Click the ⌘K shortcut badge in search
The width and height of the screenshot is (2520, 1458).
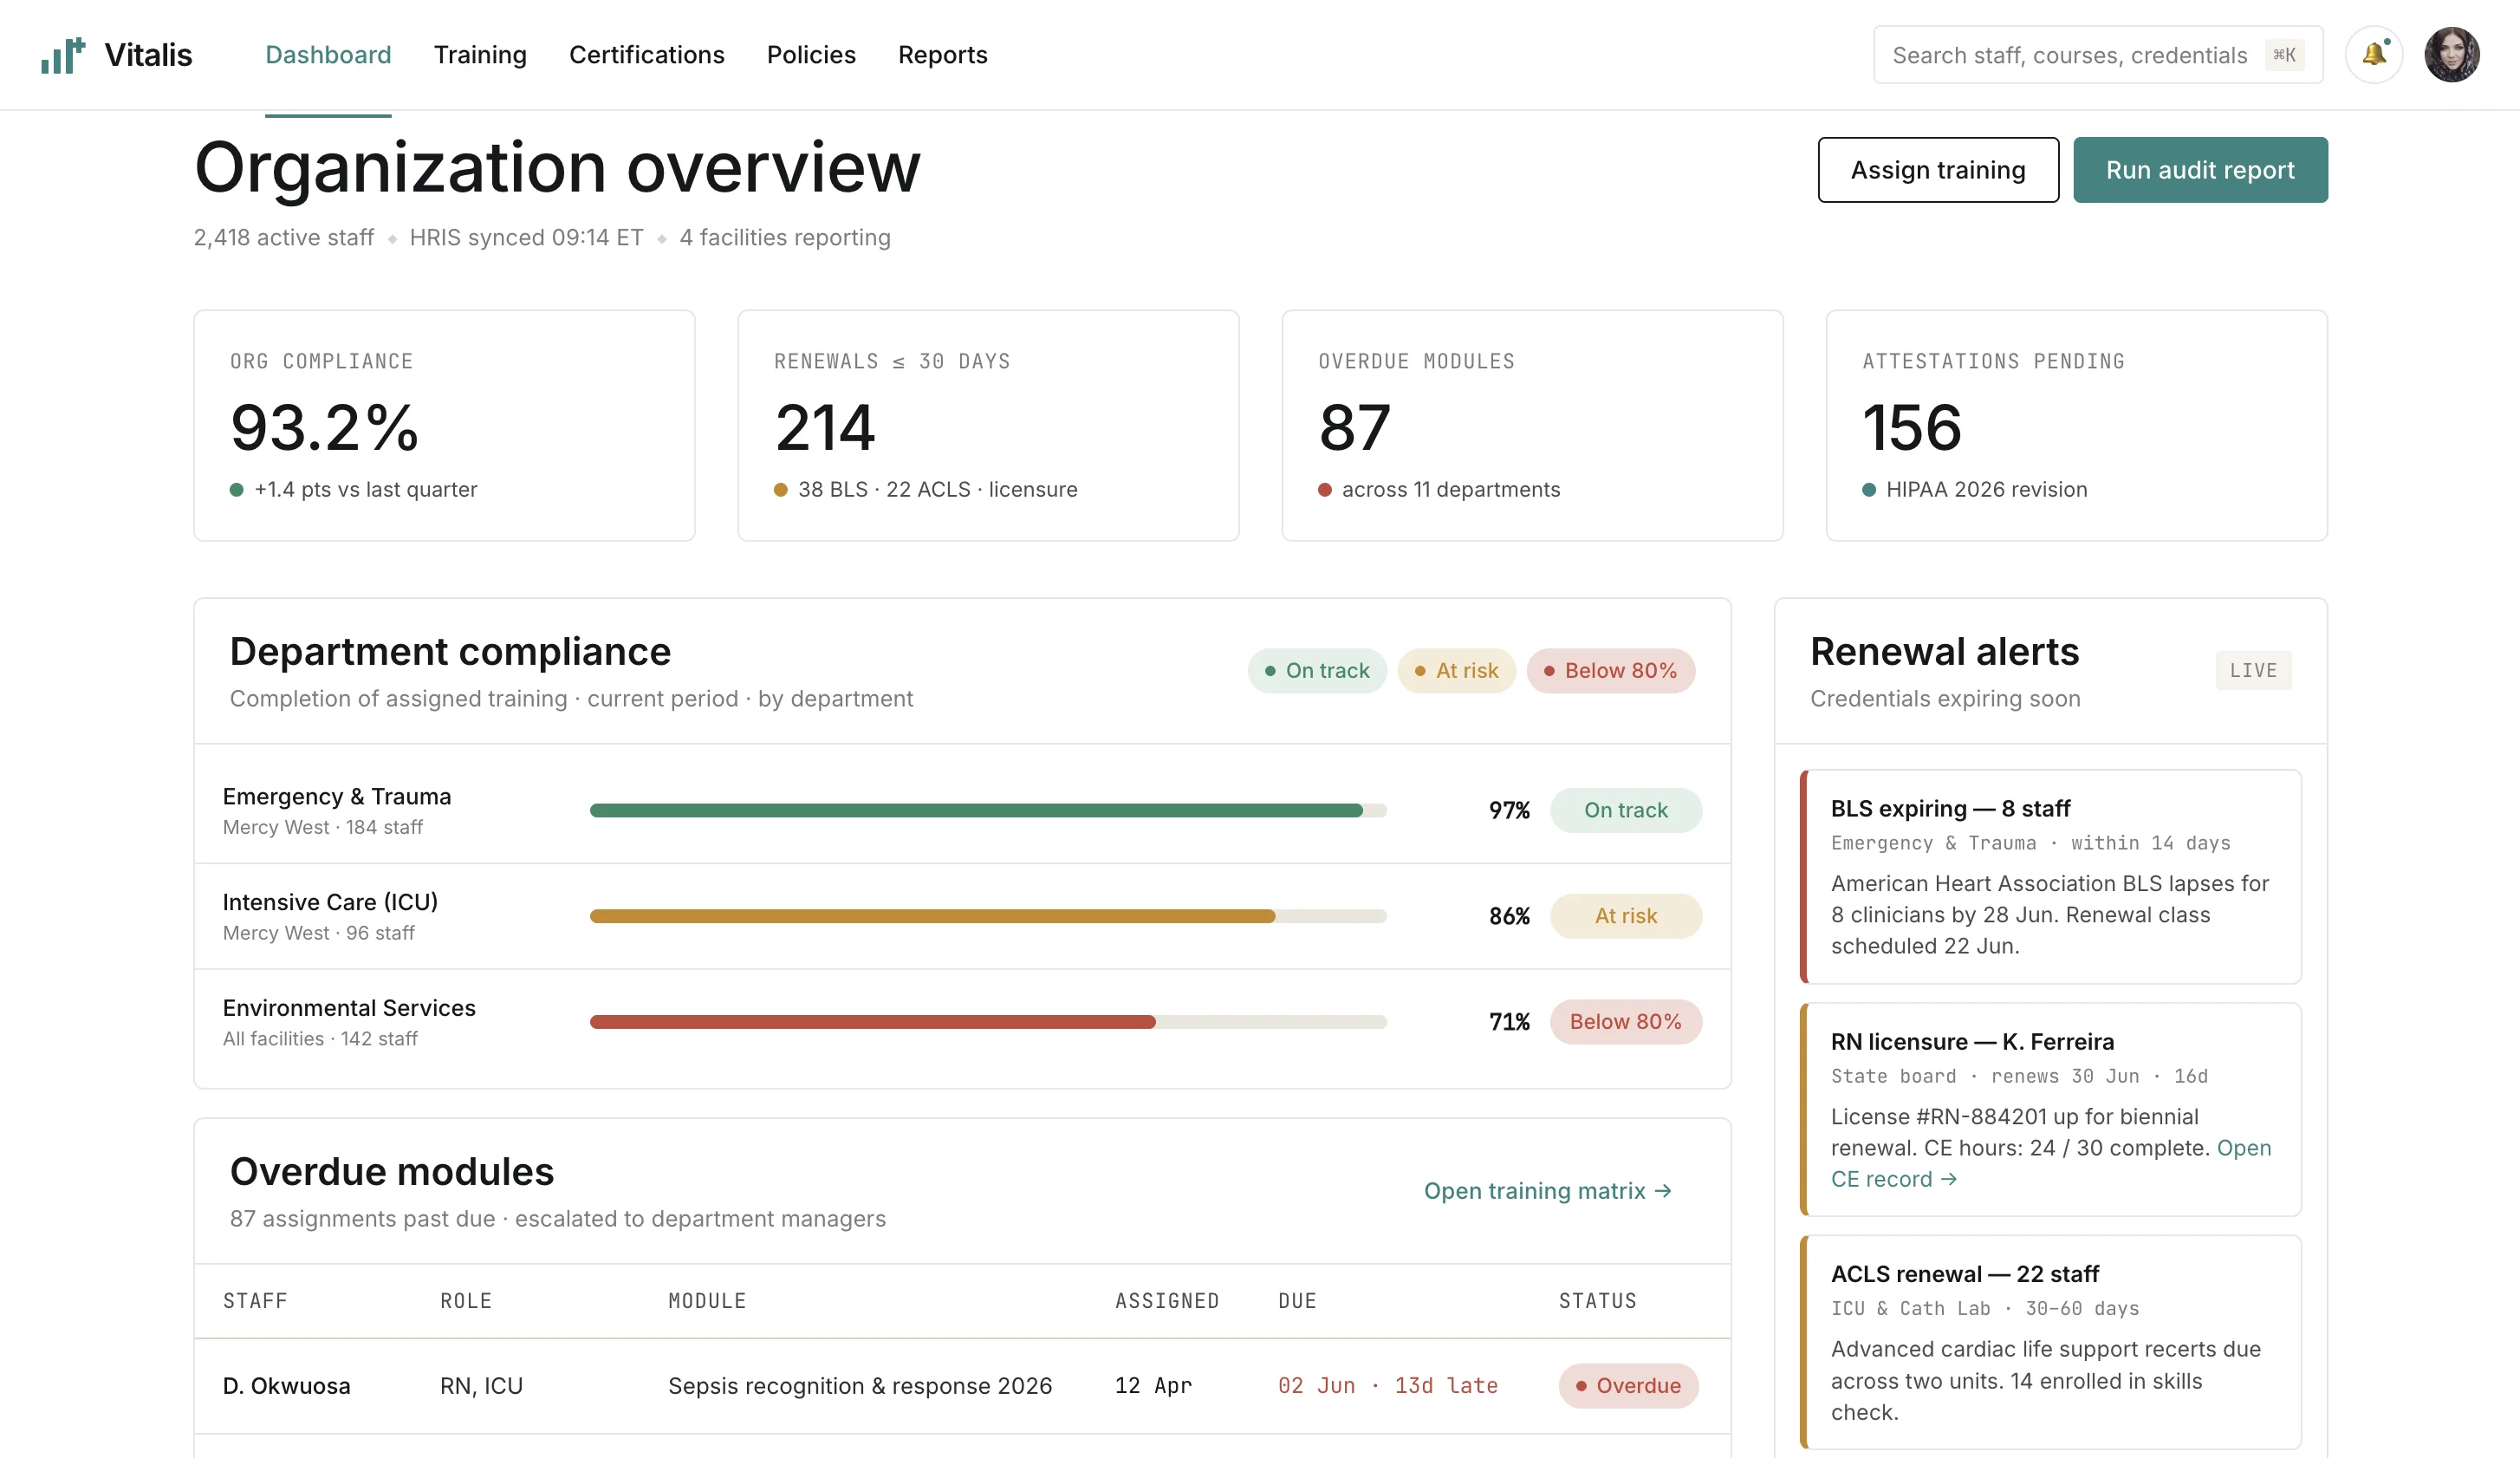(x=2284, y=55)
